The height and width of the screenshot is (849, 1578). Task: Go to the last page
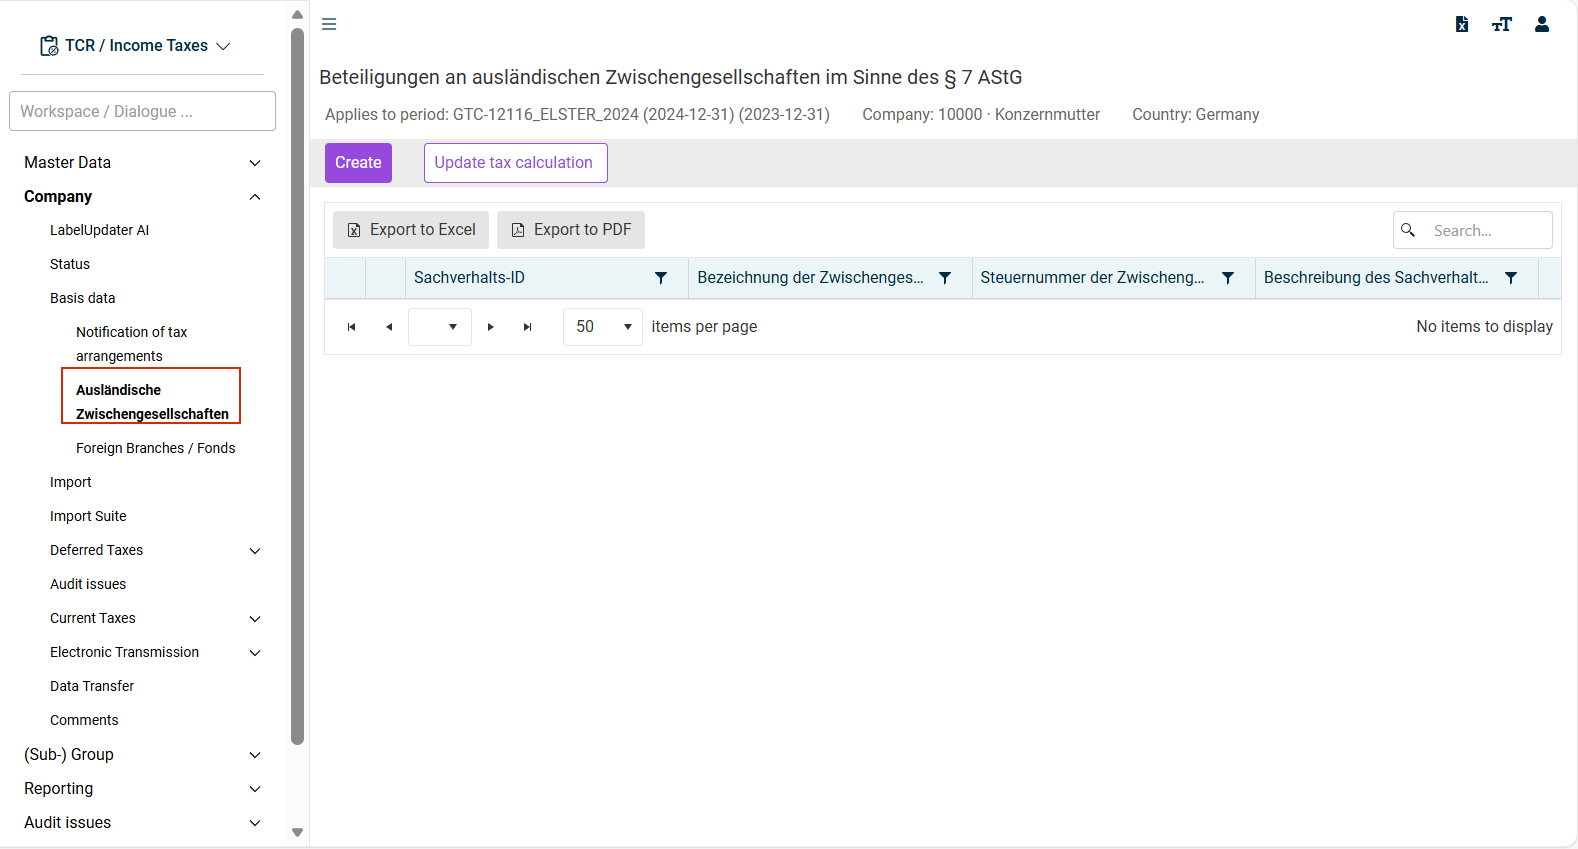coord(528,327)
